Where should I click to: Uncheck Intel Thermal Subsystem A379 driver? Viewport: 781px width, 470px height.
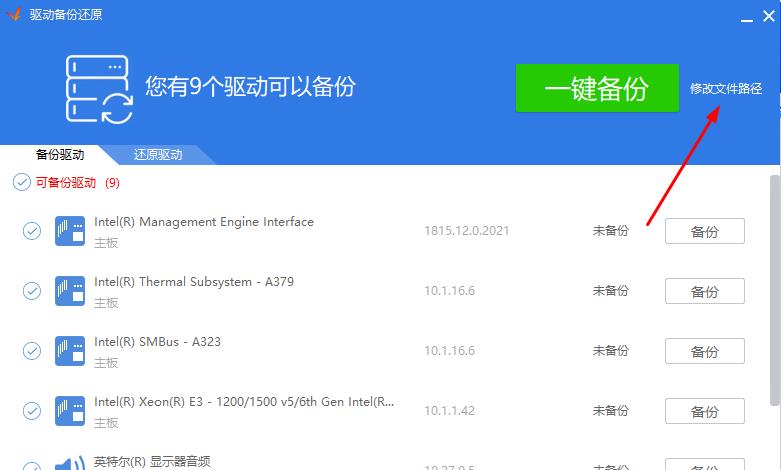(32, 291)
